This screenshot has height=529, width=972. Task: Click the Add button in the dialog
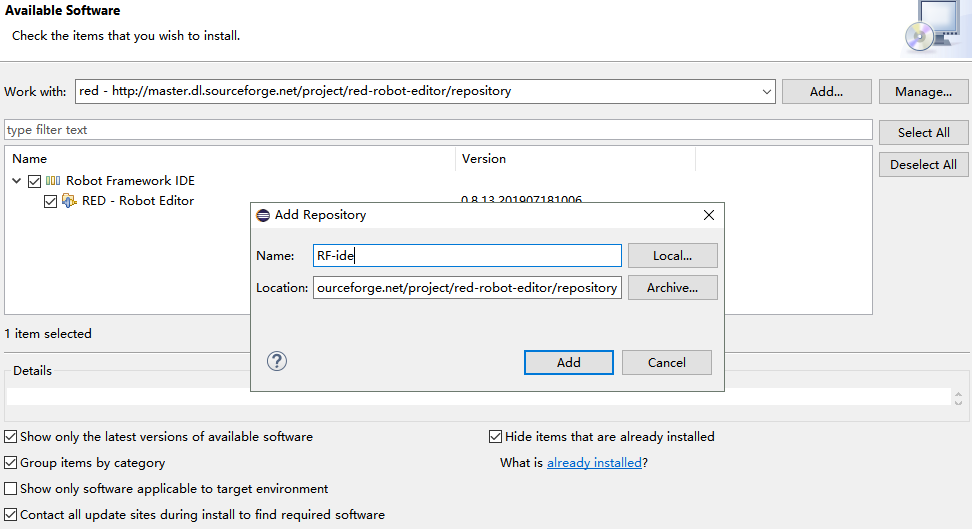[x=568, y=362]
